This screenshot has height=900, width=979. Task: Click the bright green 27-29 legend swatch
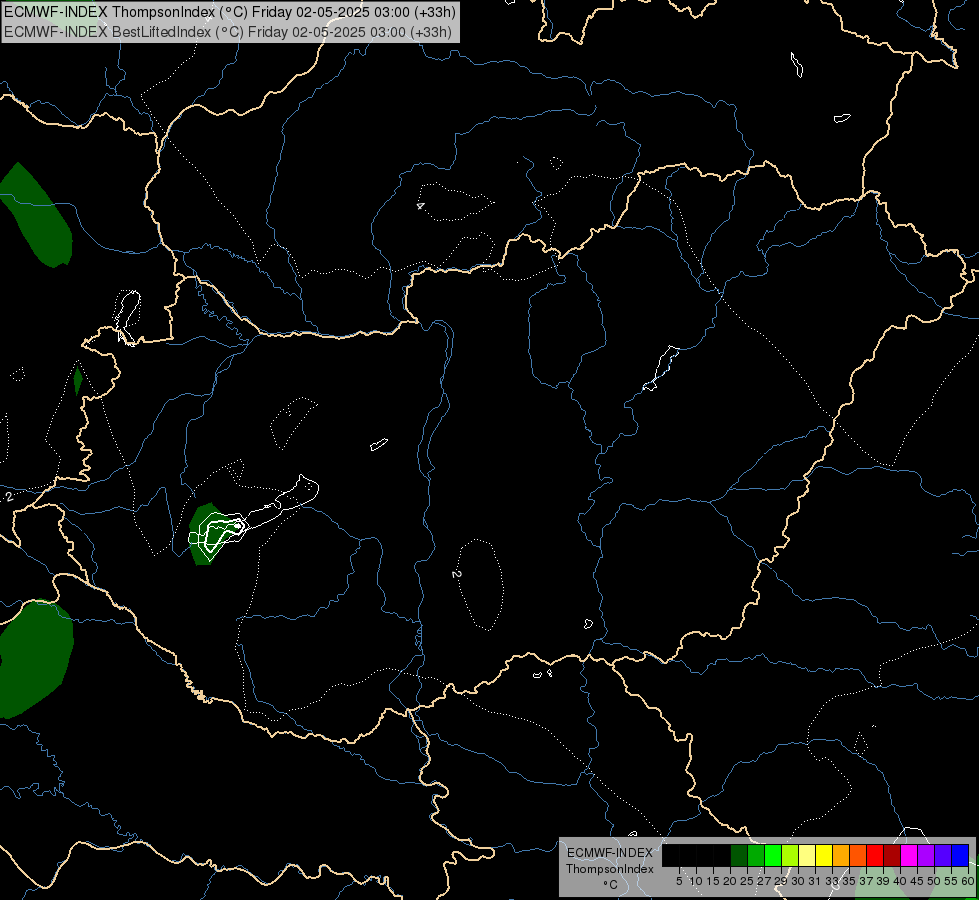tap(772, 855)
